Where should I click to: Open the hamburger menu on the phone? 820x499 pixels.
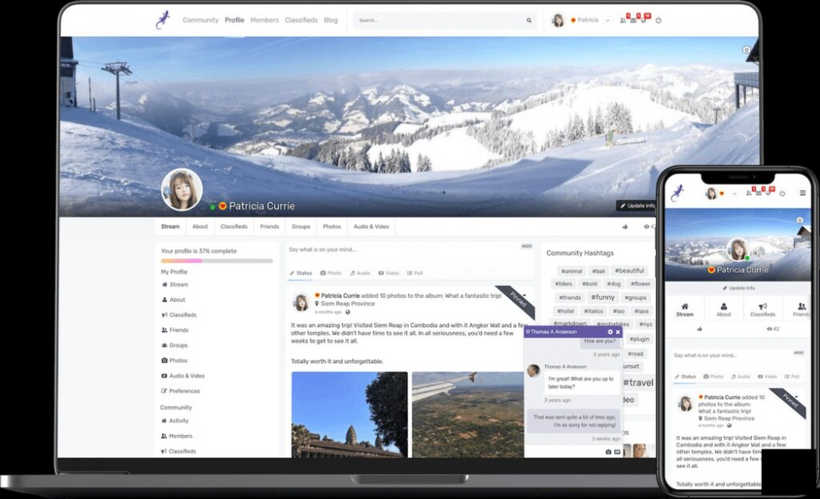(802, 193)
